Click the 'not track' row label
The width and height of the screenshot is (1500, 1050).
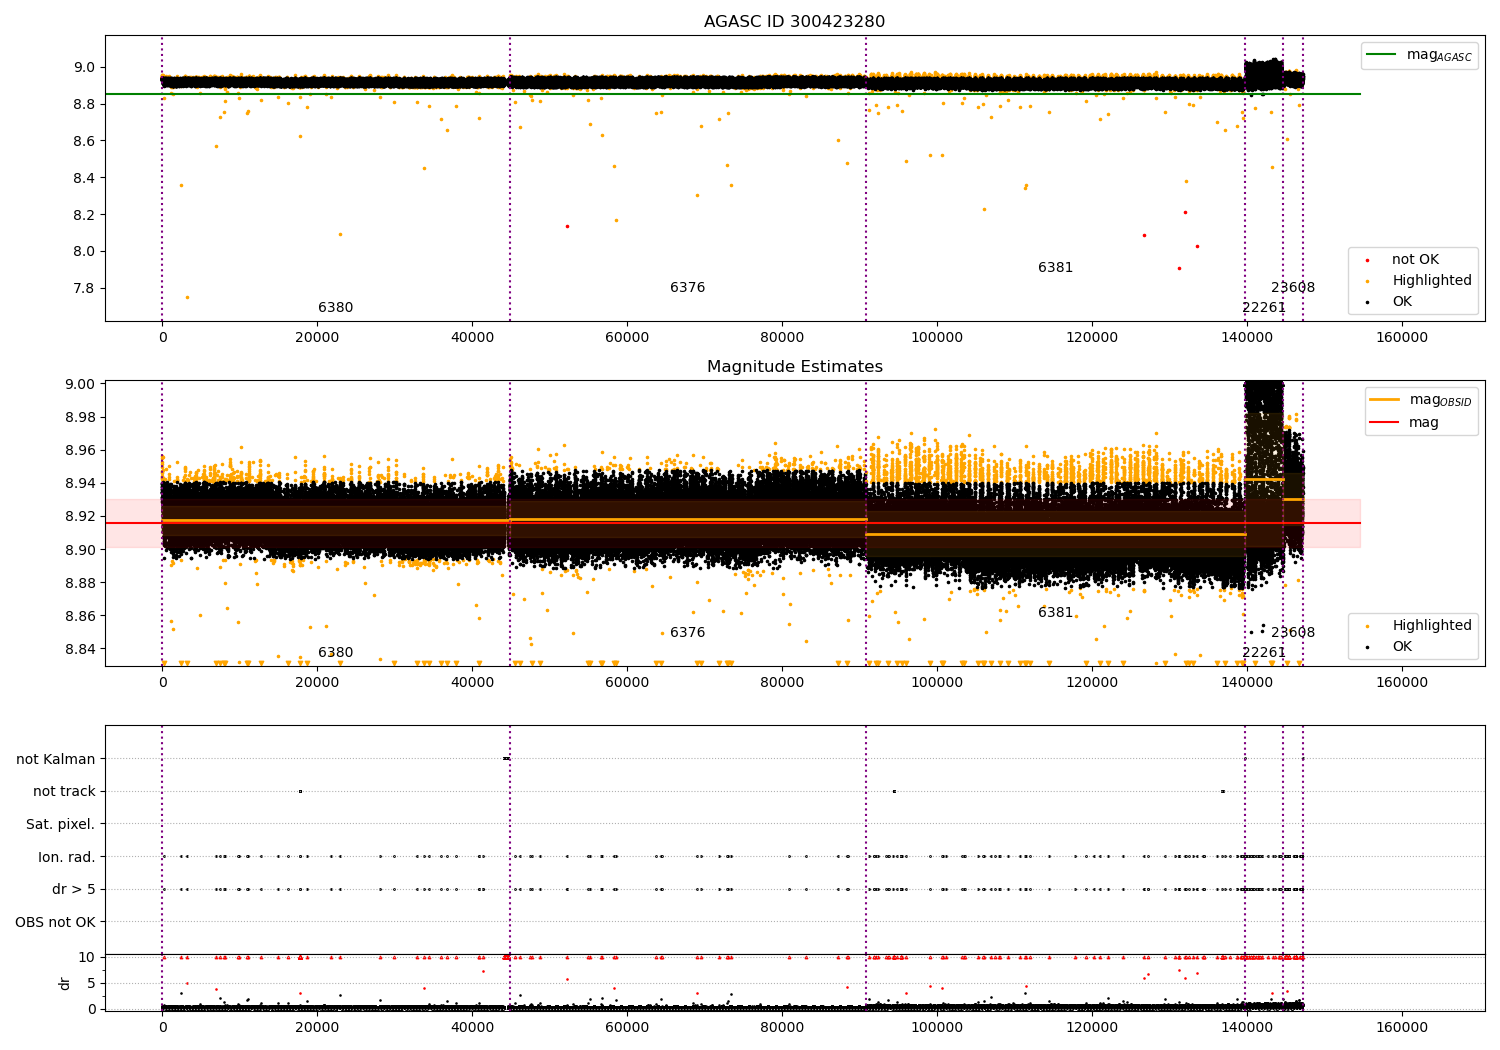[64, 792]
